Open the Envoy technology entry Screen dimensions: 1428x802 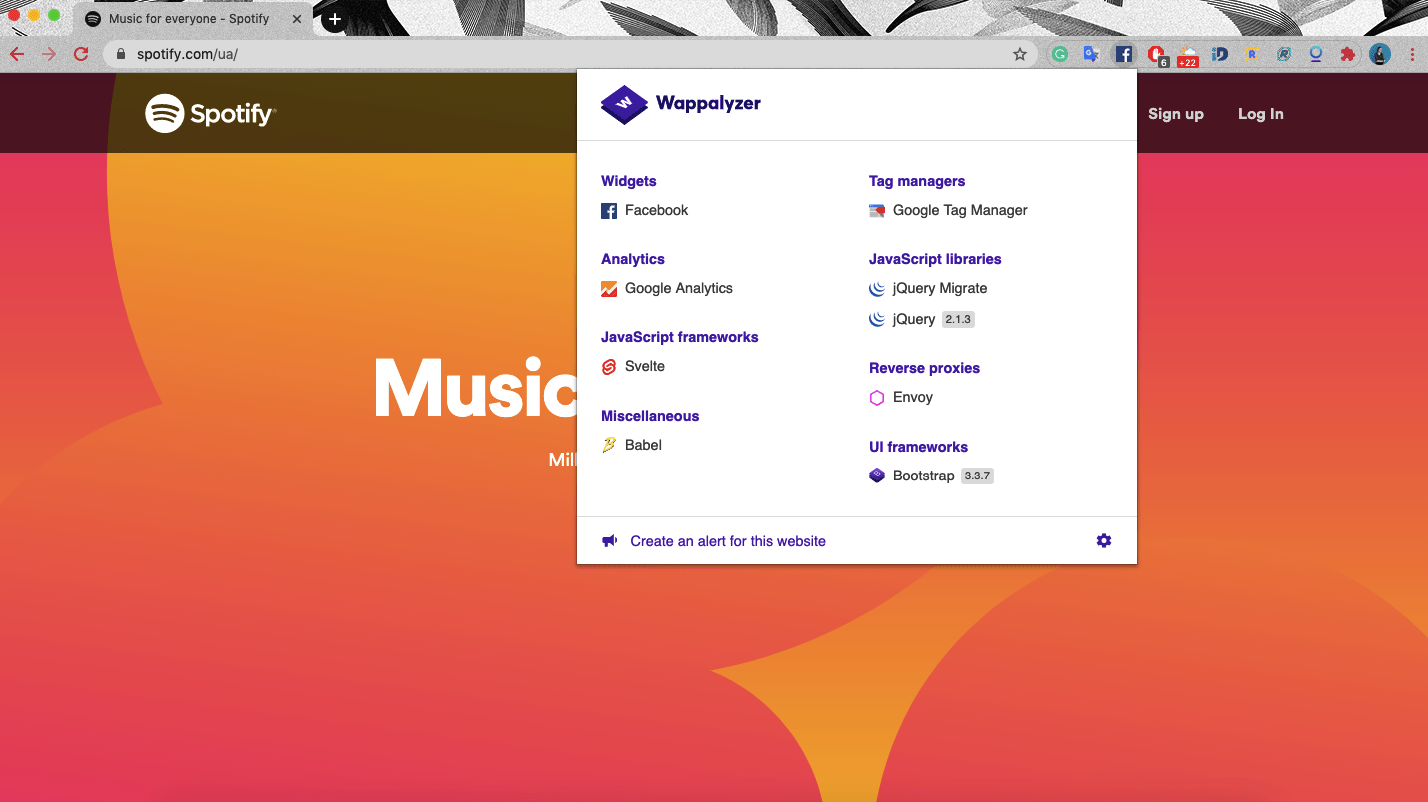click(x=901, y=397)
